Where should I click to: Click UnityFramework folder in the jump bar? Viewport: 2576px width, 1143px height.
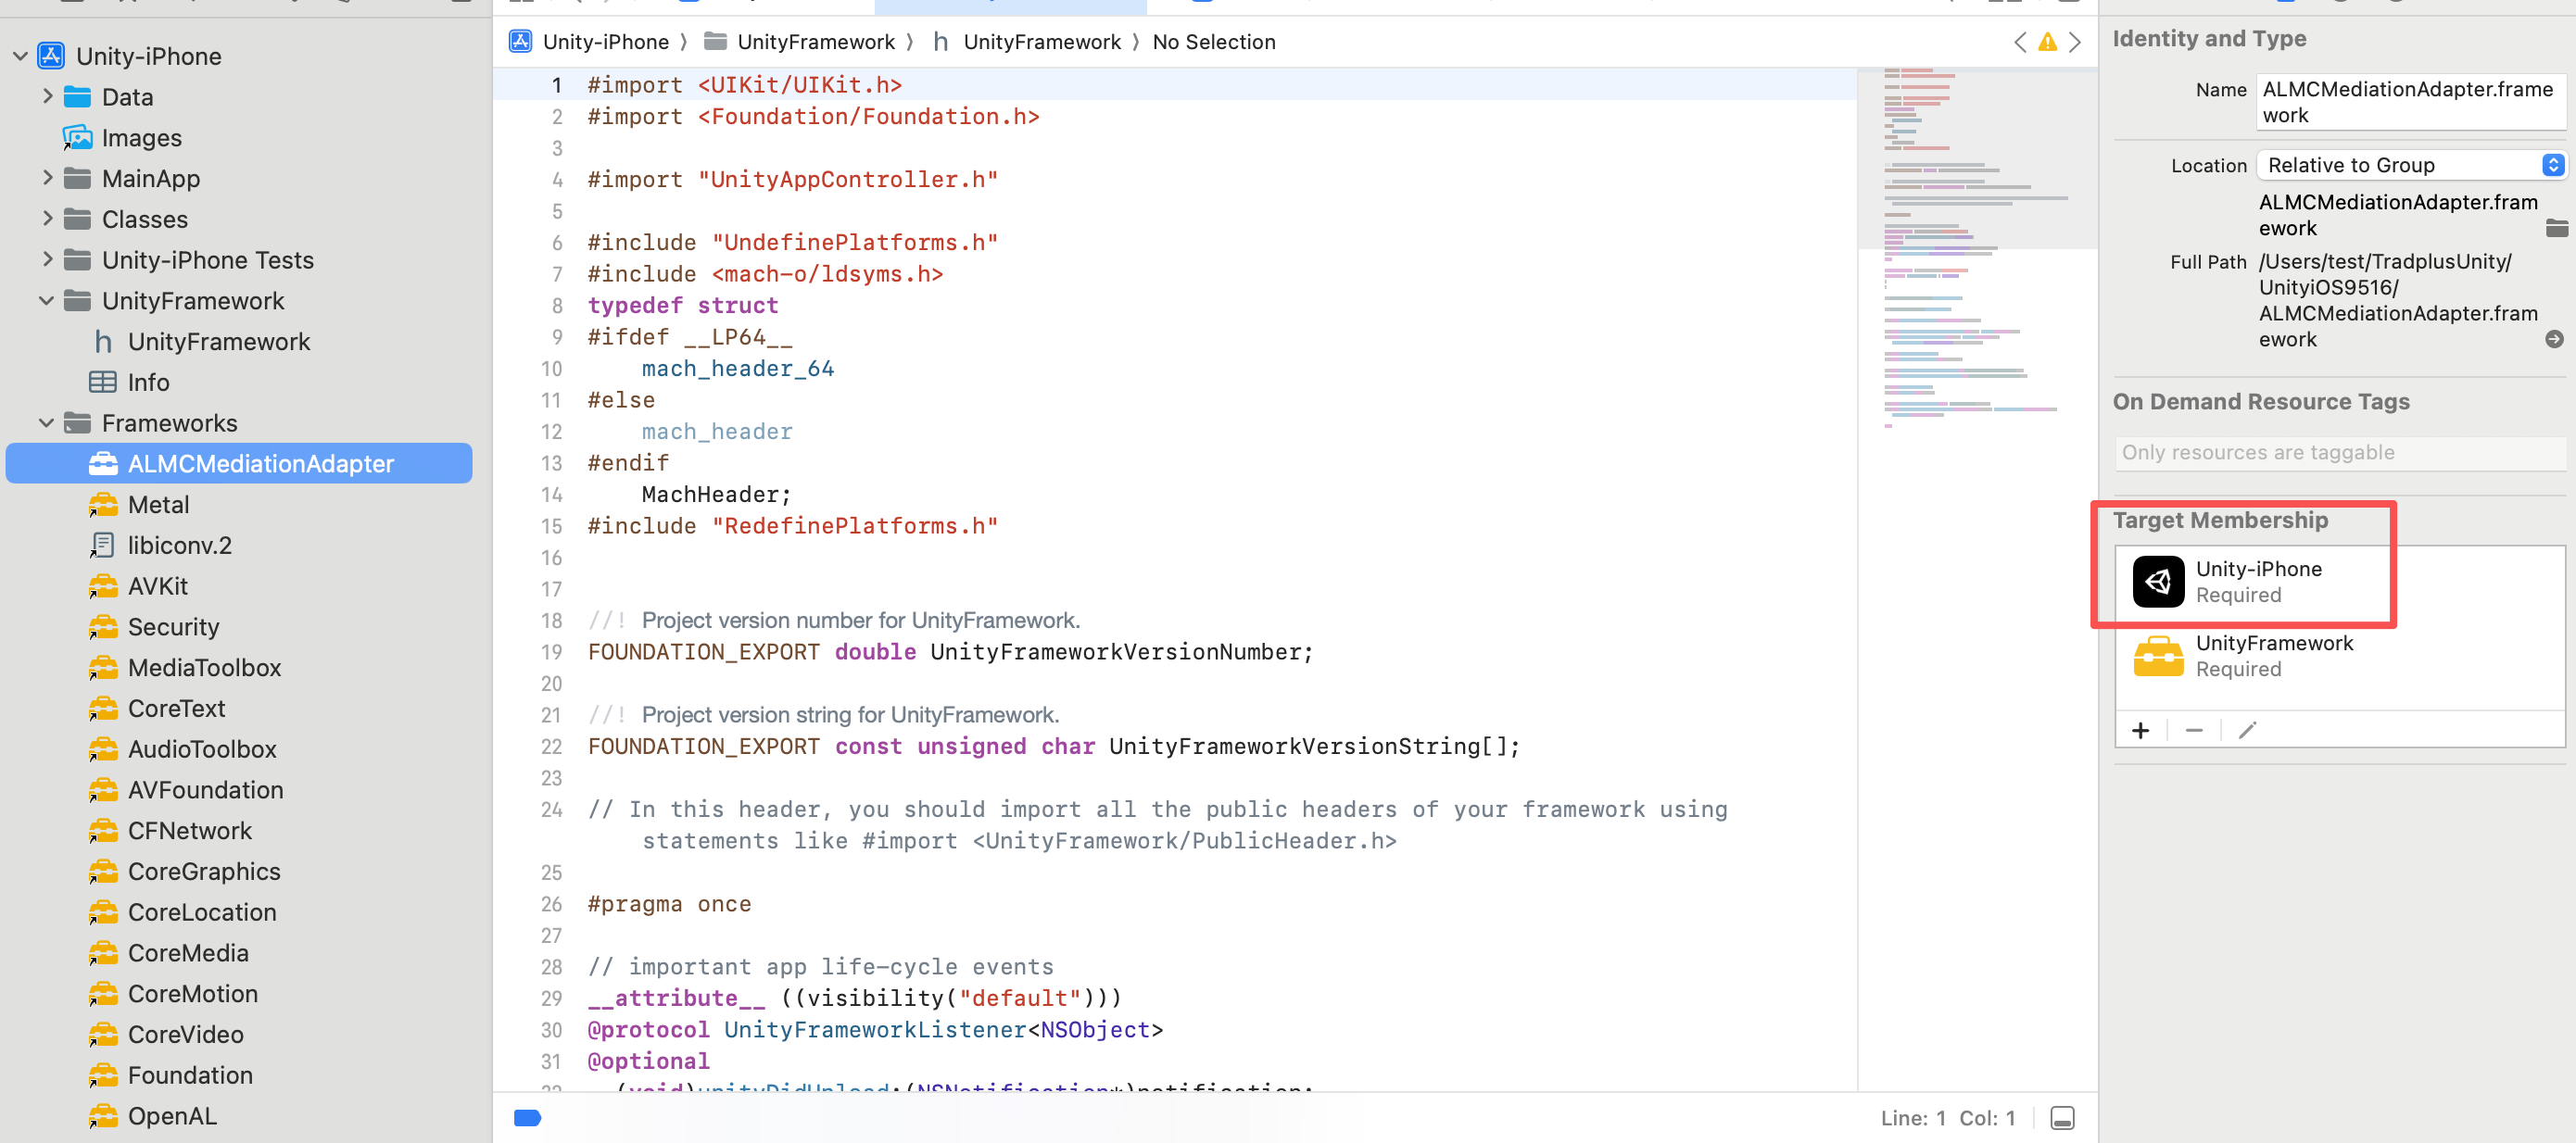pos(799,41)
